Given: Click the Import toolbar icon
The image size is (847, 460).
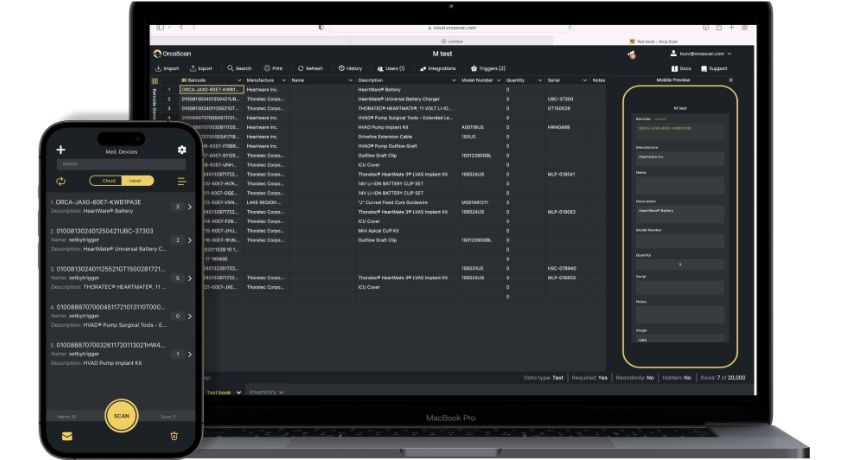Looking at the screenshot, I should (166, 68).
